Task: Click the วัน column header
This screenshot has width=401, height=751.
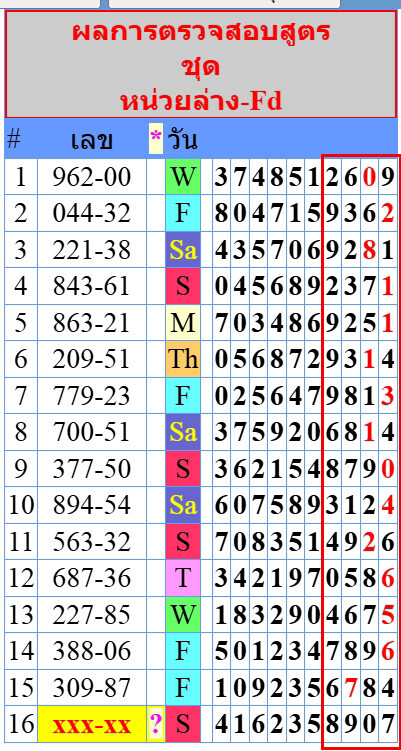Action: 182,140
